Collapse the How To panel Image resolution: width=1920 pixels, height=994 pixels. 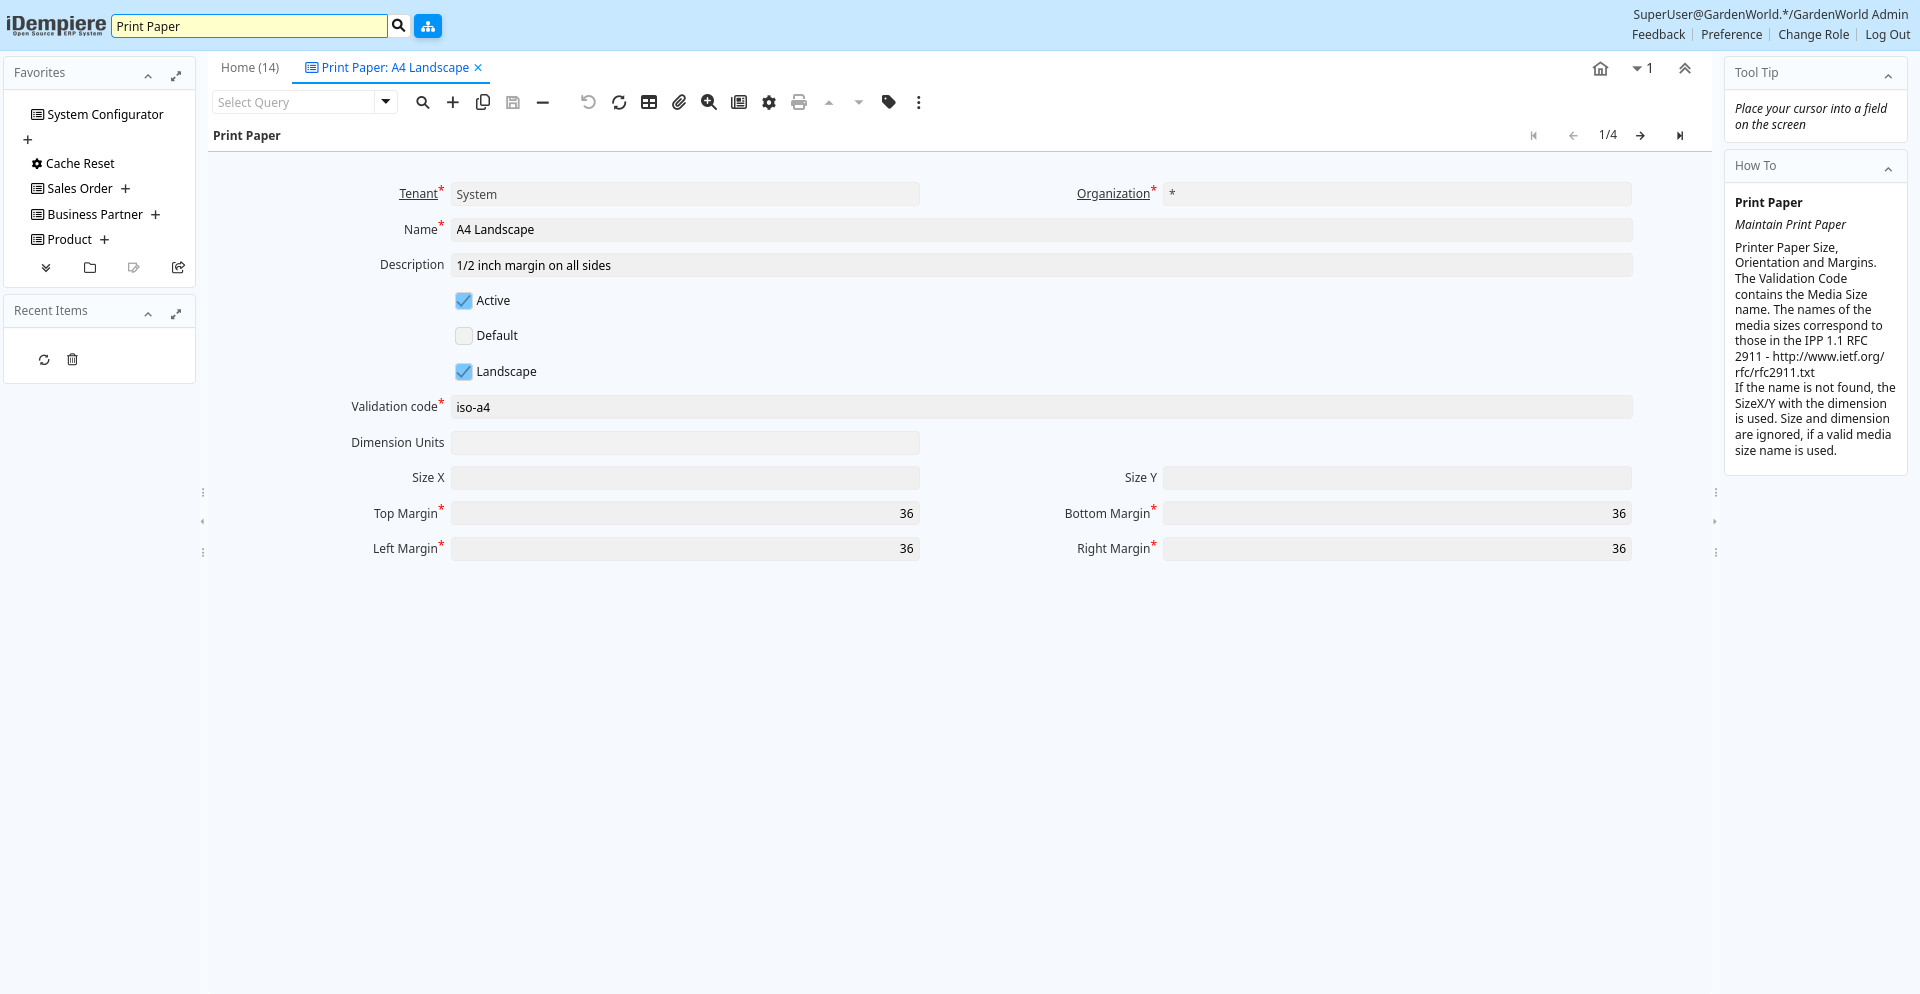point(1888,169)
